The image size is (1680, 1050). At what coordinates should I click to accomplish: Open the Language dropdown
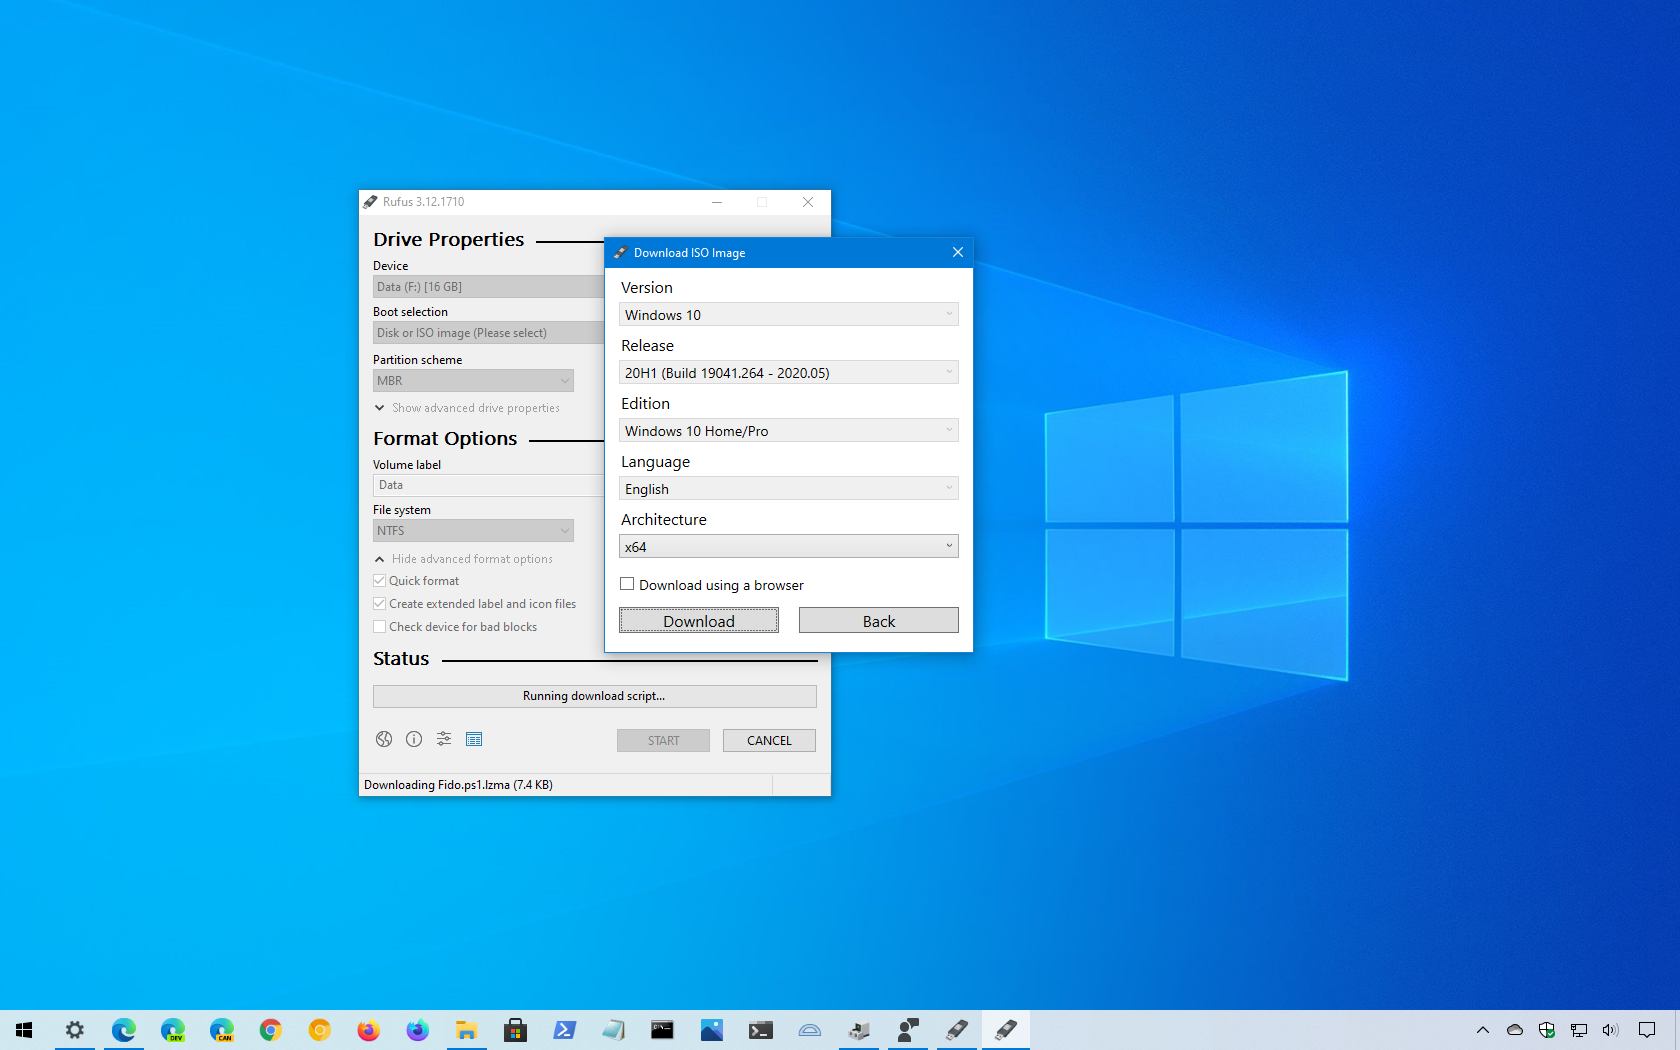[x=788, y=488]
